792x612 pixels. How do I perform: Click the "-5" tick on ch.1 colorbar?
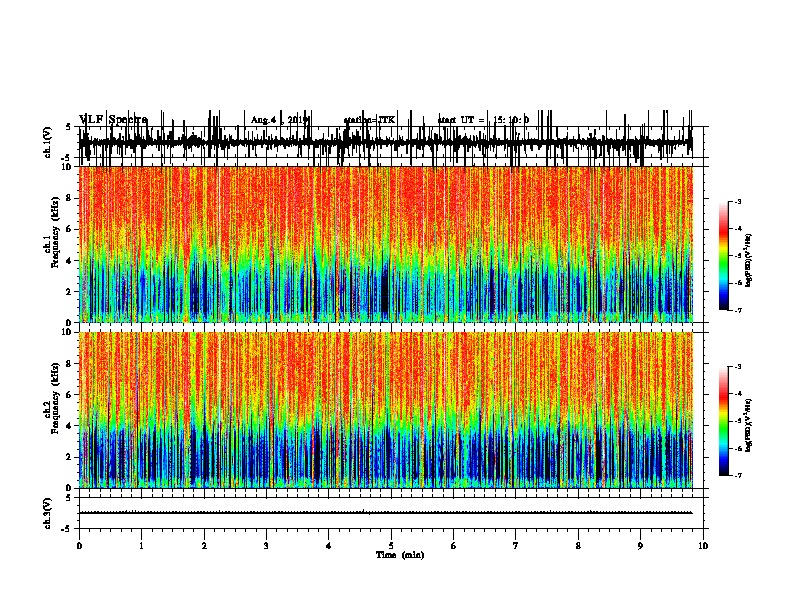tap(737, 256)
